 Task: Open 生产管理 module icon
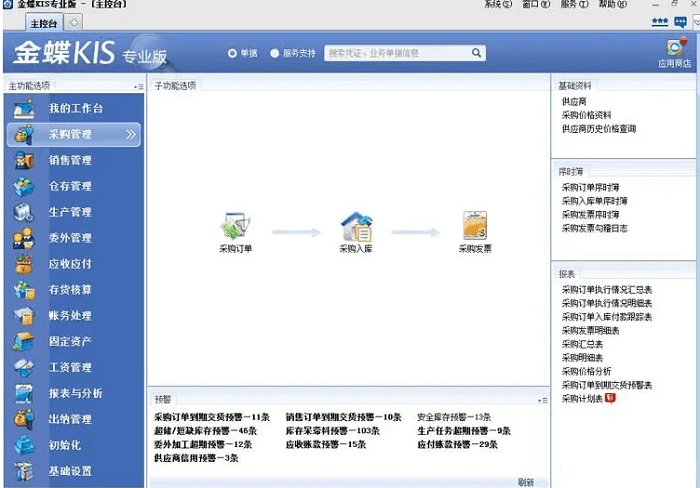24,212
